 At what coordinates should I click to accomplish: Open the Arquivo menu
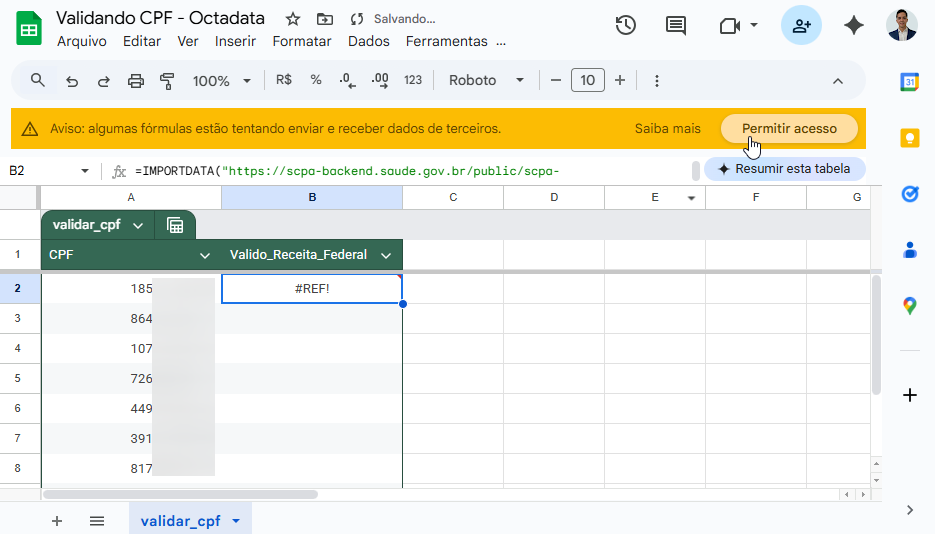82,41
